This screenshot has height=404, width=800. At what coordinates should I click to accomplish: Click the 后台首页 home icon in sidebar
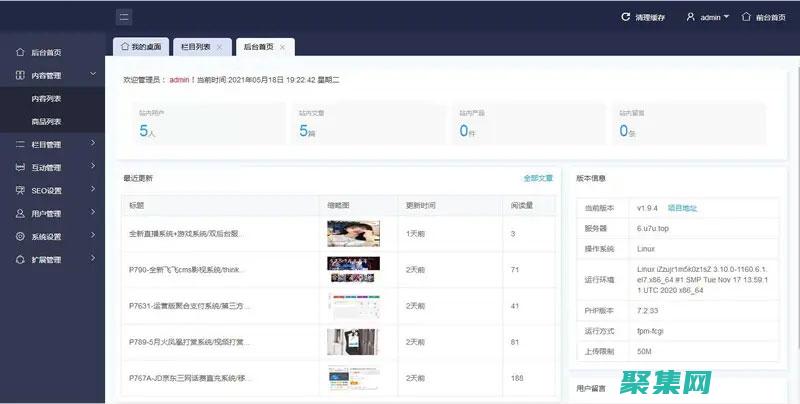point(20,52)
